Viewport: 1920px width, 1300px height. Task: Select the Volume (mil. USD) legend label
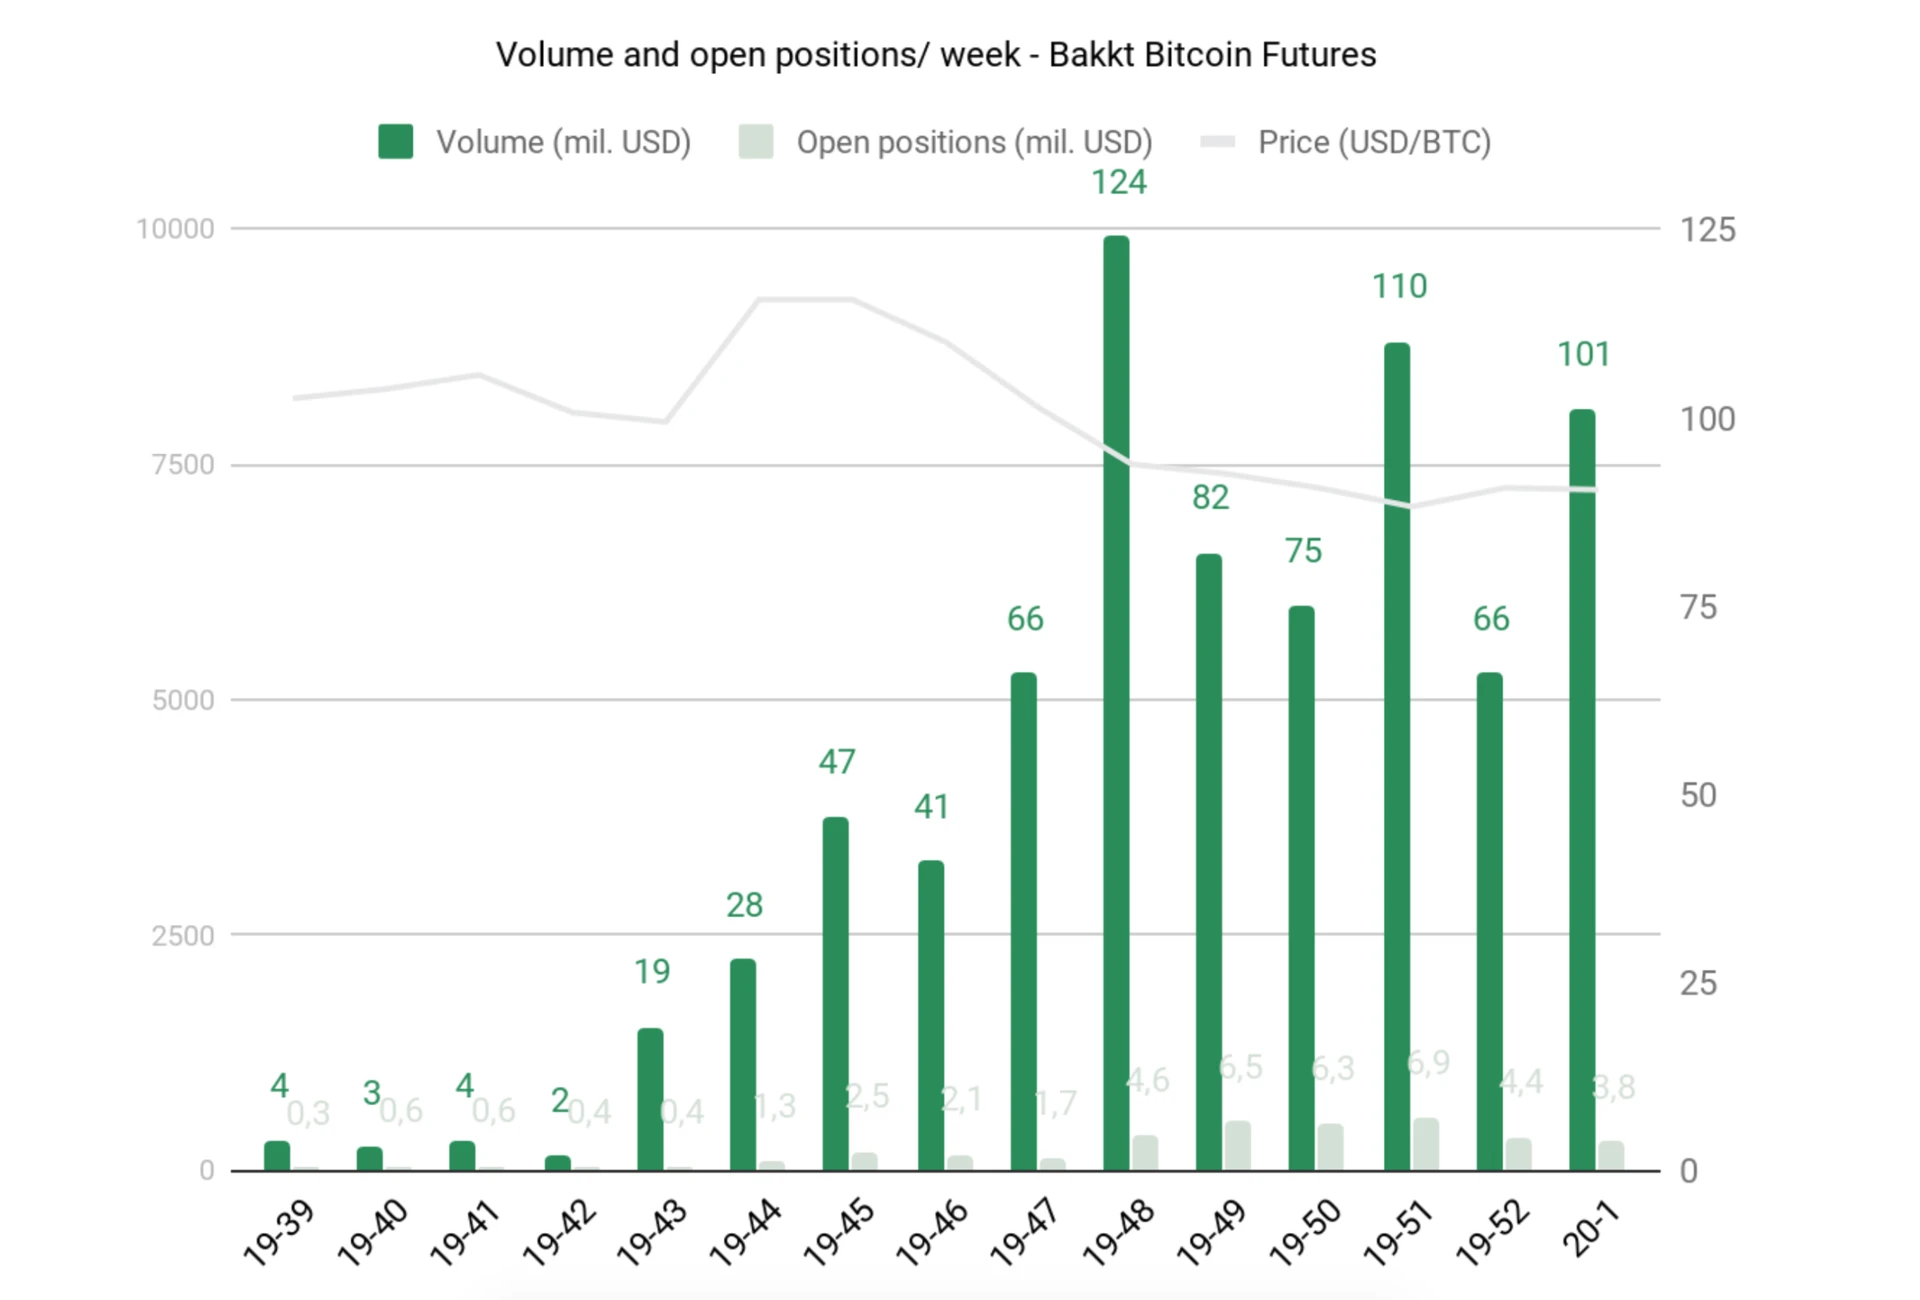click(x=563, y=142)
